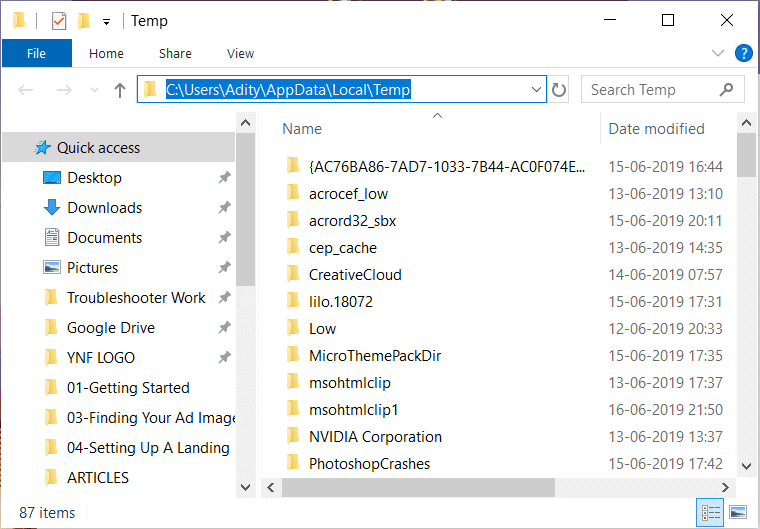Screen dimensions: 760x529
Task: Go up one folder level arrow
Action: (120, 90)
